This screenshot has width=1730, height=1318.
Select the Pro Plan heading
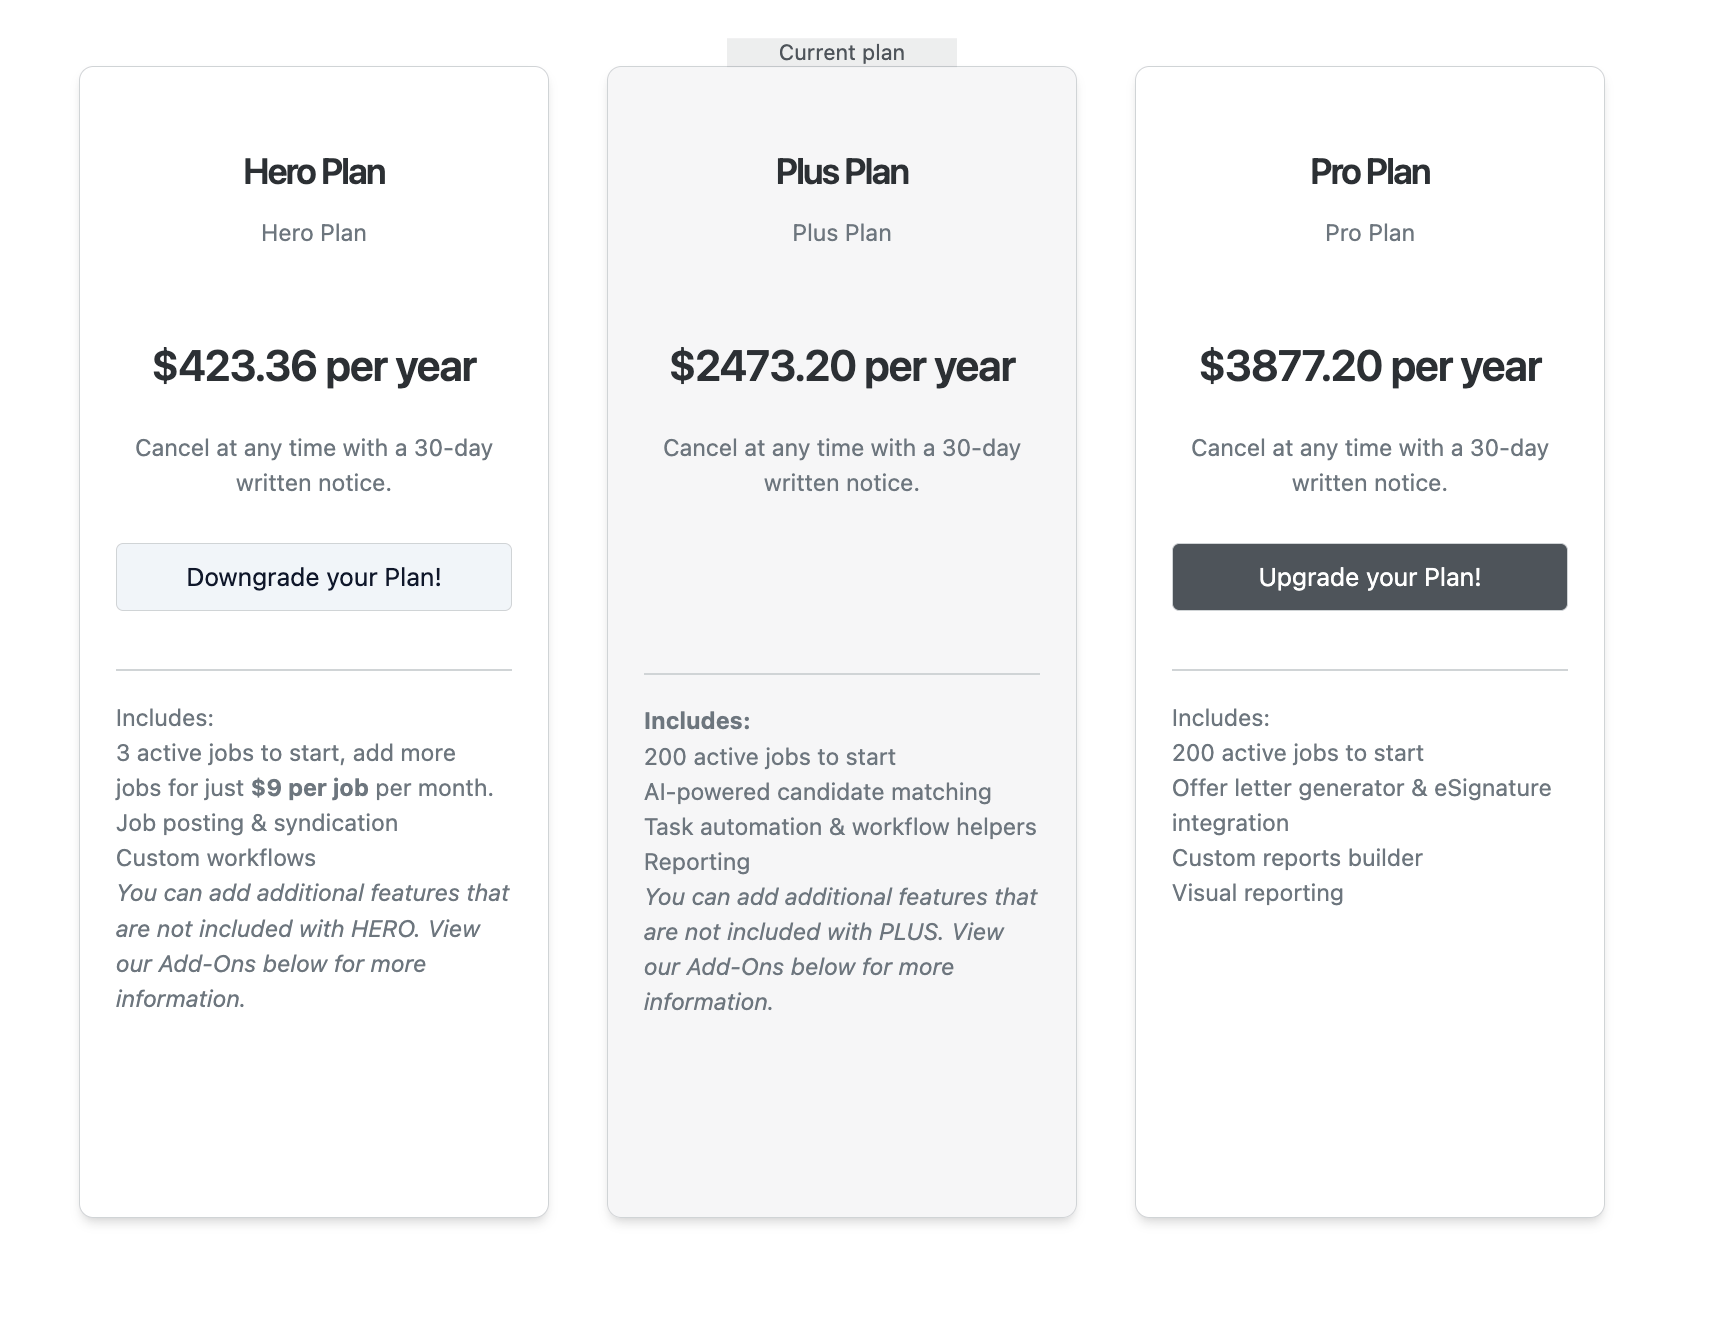[1369, 172]
